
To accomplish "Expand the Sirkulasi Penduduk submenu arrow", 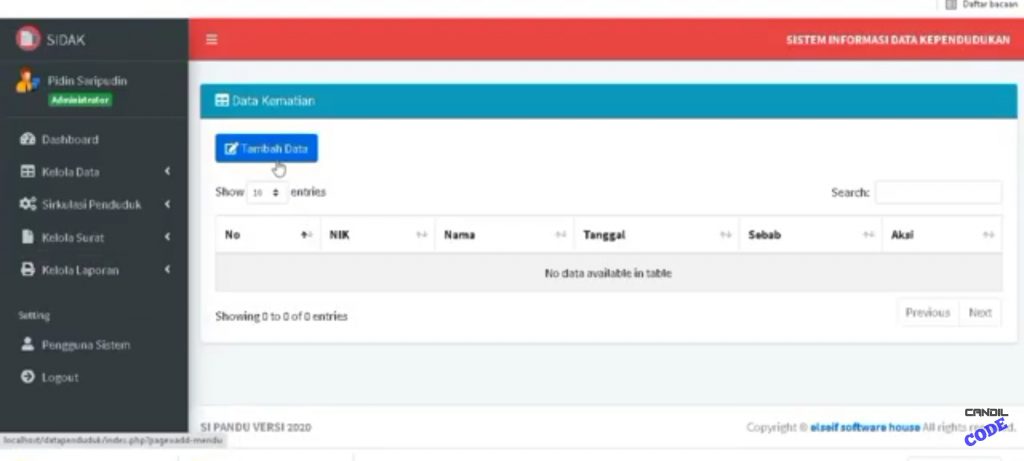I will (168, 205).
